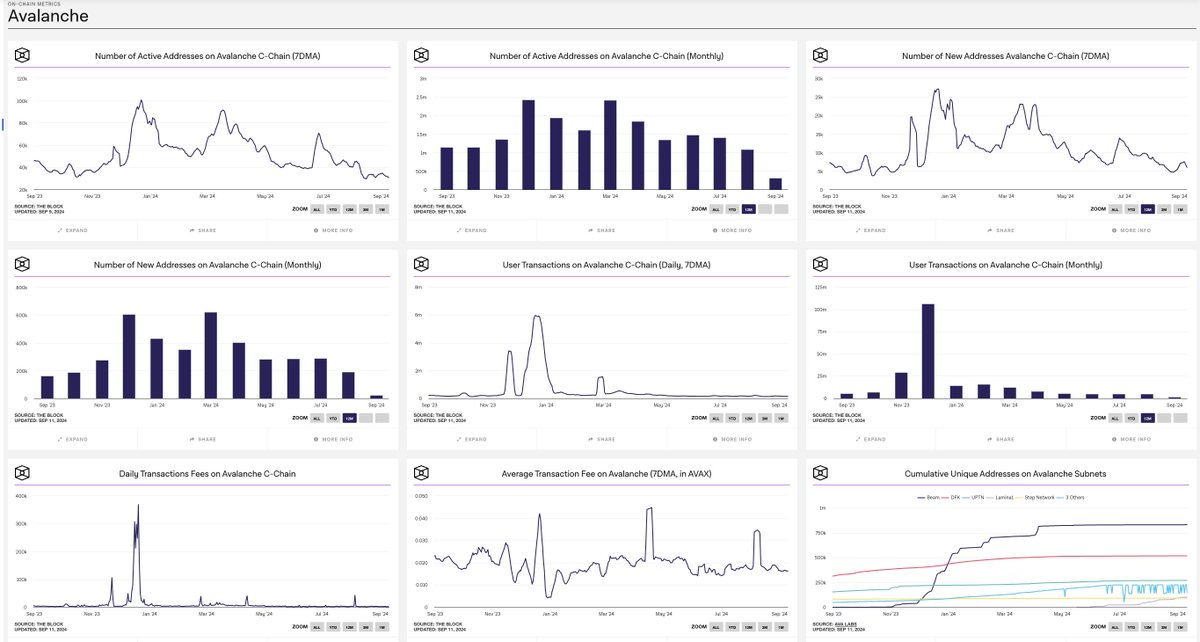Set Average Transaction Fee chart zoom to YTD
1200x642 pixels.
732,627
